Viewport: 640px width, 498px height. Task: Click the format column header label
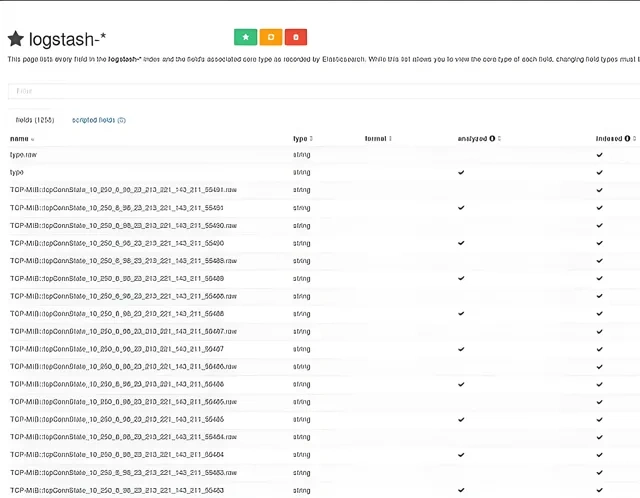(x=376, y=139)
